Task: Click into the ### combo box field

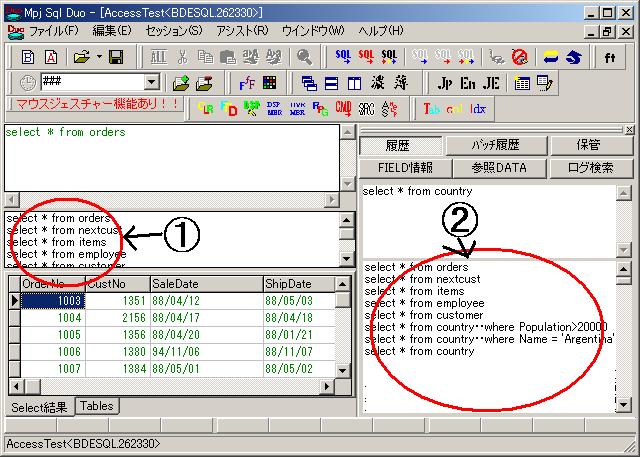Action: [93, 82]
